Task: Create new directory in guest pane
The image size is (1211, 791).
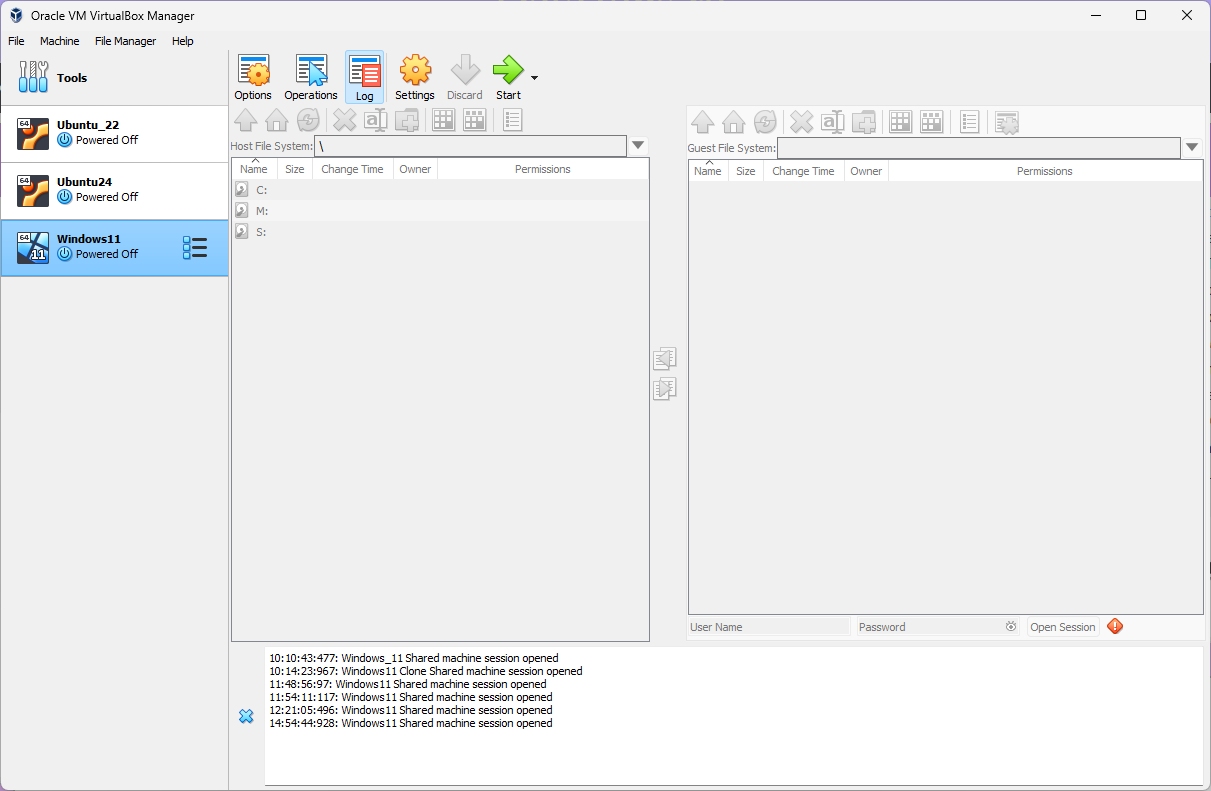Action: (863, 122)
